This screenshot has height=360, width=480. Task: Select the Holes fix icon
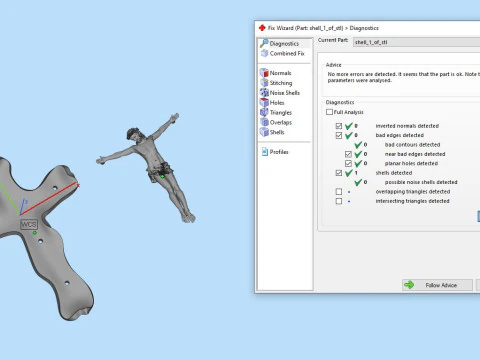(264, 102)
